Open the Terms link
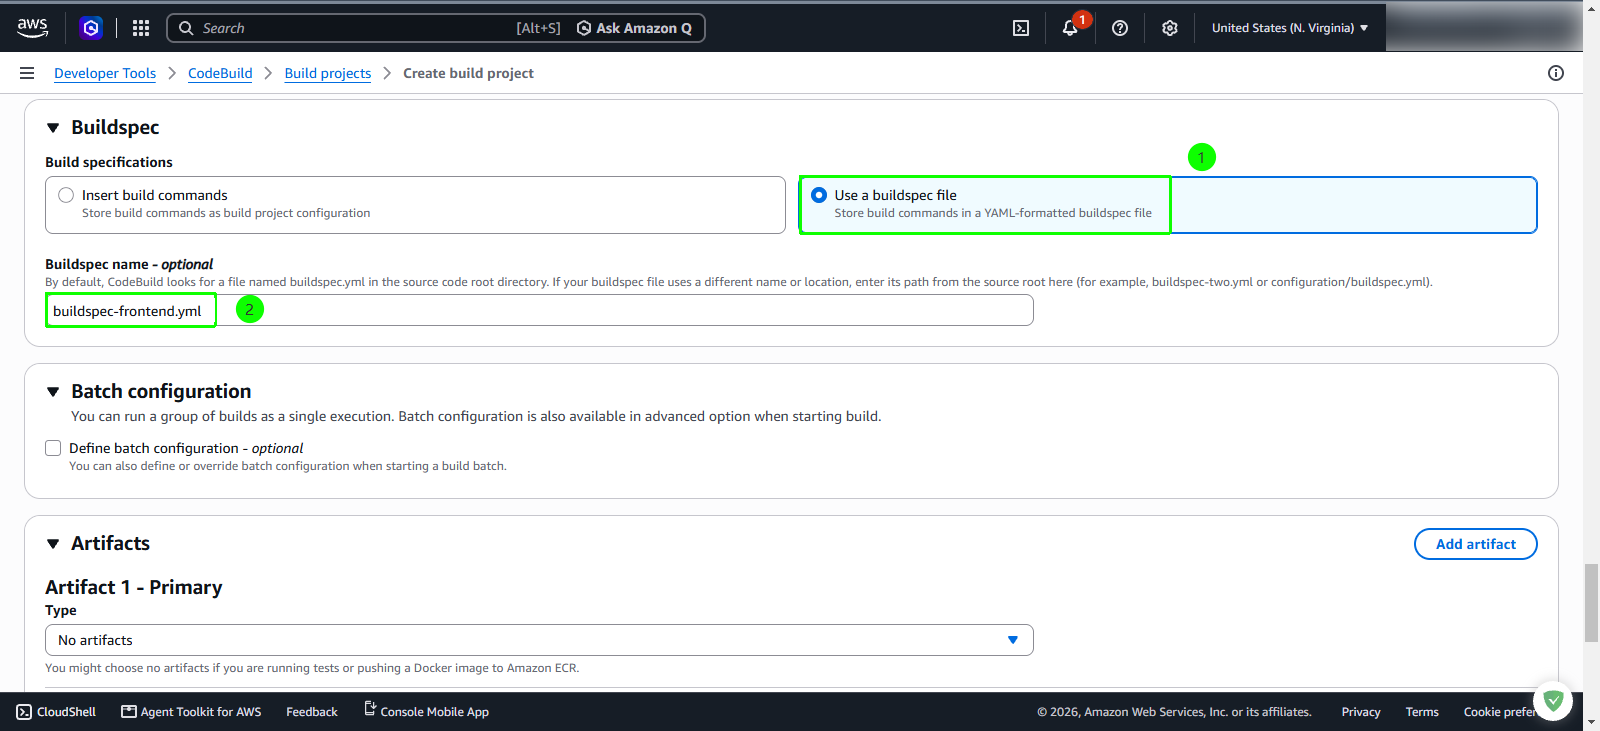The width and height of the screenshot is (1600, 731). (x=1422, y=712)
